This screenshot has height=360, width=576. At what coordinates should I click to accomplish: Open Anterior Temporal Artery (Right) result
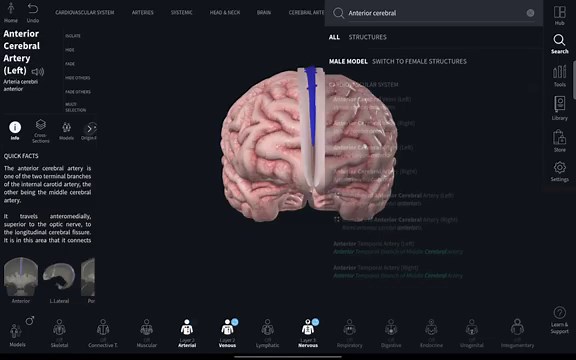[398, 271]
